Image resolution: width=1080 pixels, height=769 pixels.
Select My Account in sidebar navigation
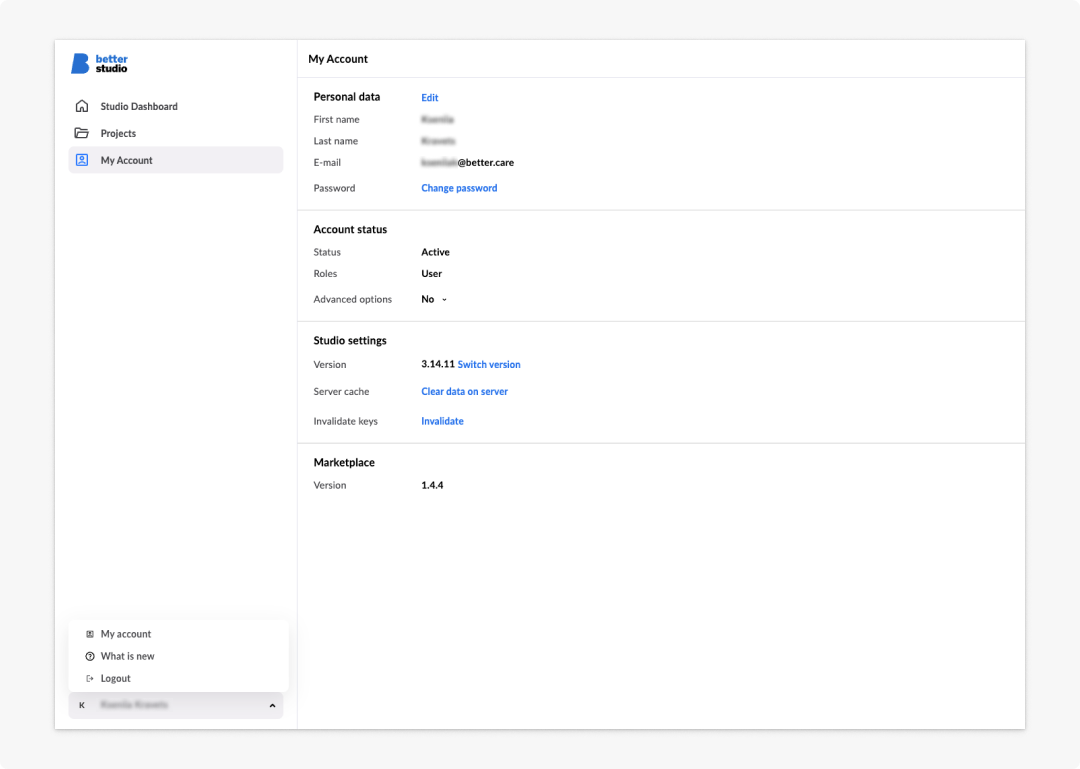[176, 160]
